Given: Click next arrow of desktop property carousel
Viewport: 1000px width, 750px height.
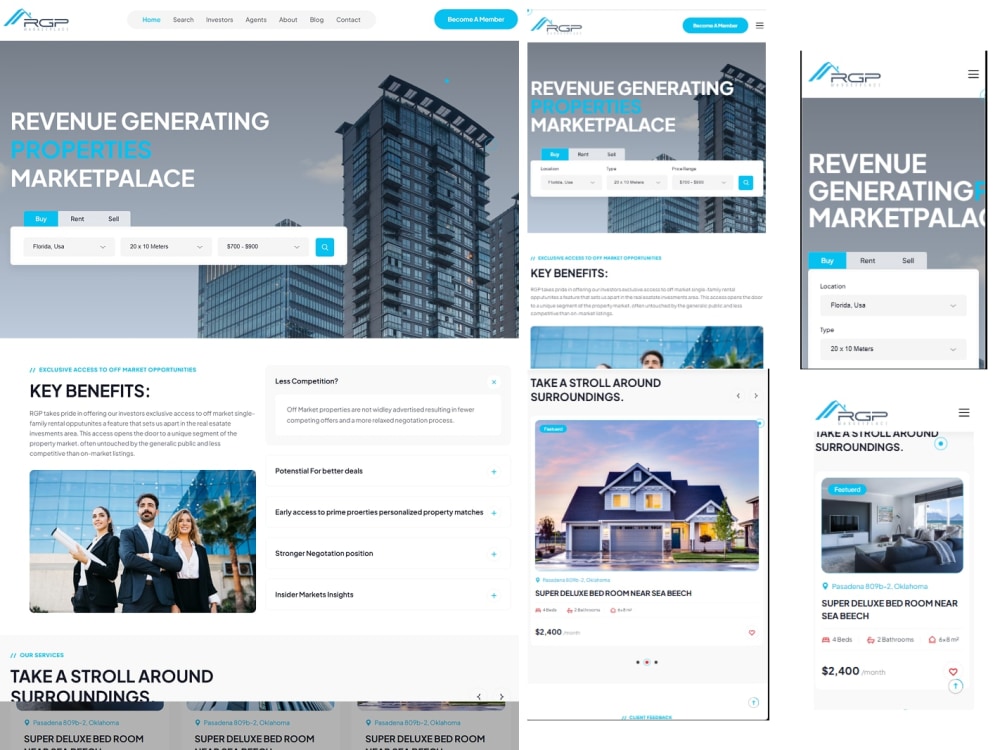Looking at the screenshot, I should pos(501,696).
